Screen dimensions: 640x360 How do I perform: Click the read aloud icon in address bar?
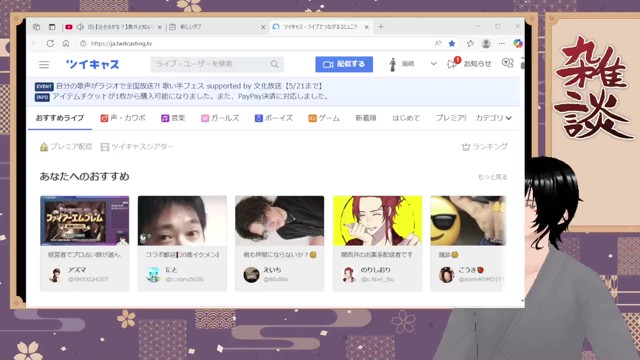tap(438, 43)
